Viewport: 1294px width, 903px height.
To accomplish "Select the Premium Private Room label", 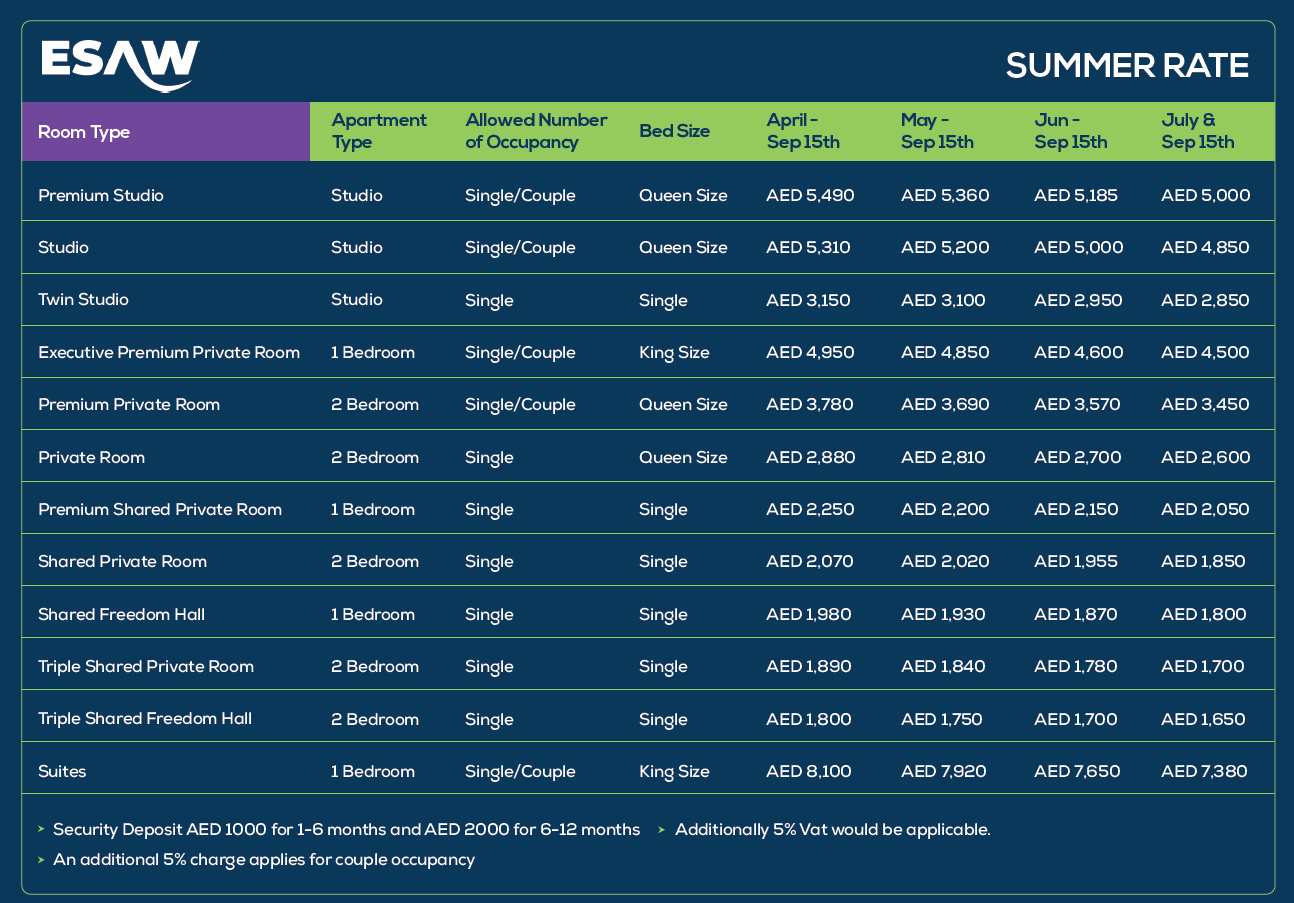I will pos(129,404).
